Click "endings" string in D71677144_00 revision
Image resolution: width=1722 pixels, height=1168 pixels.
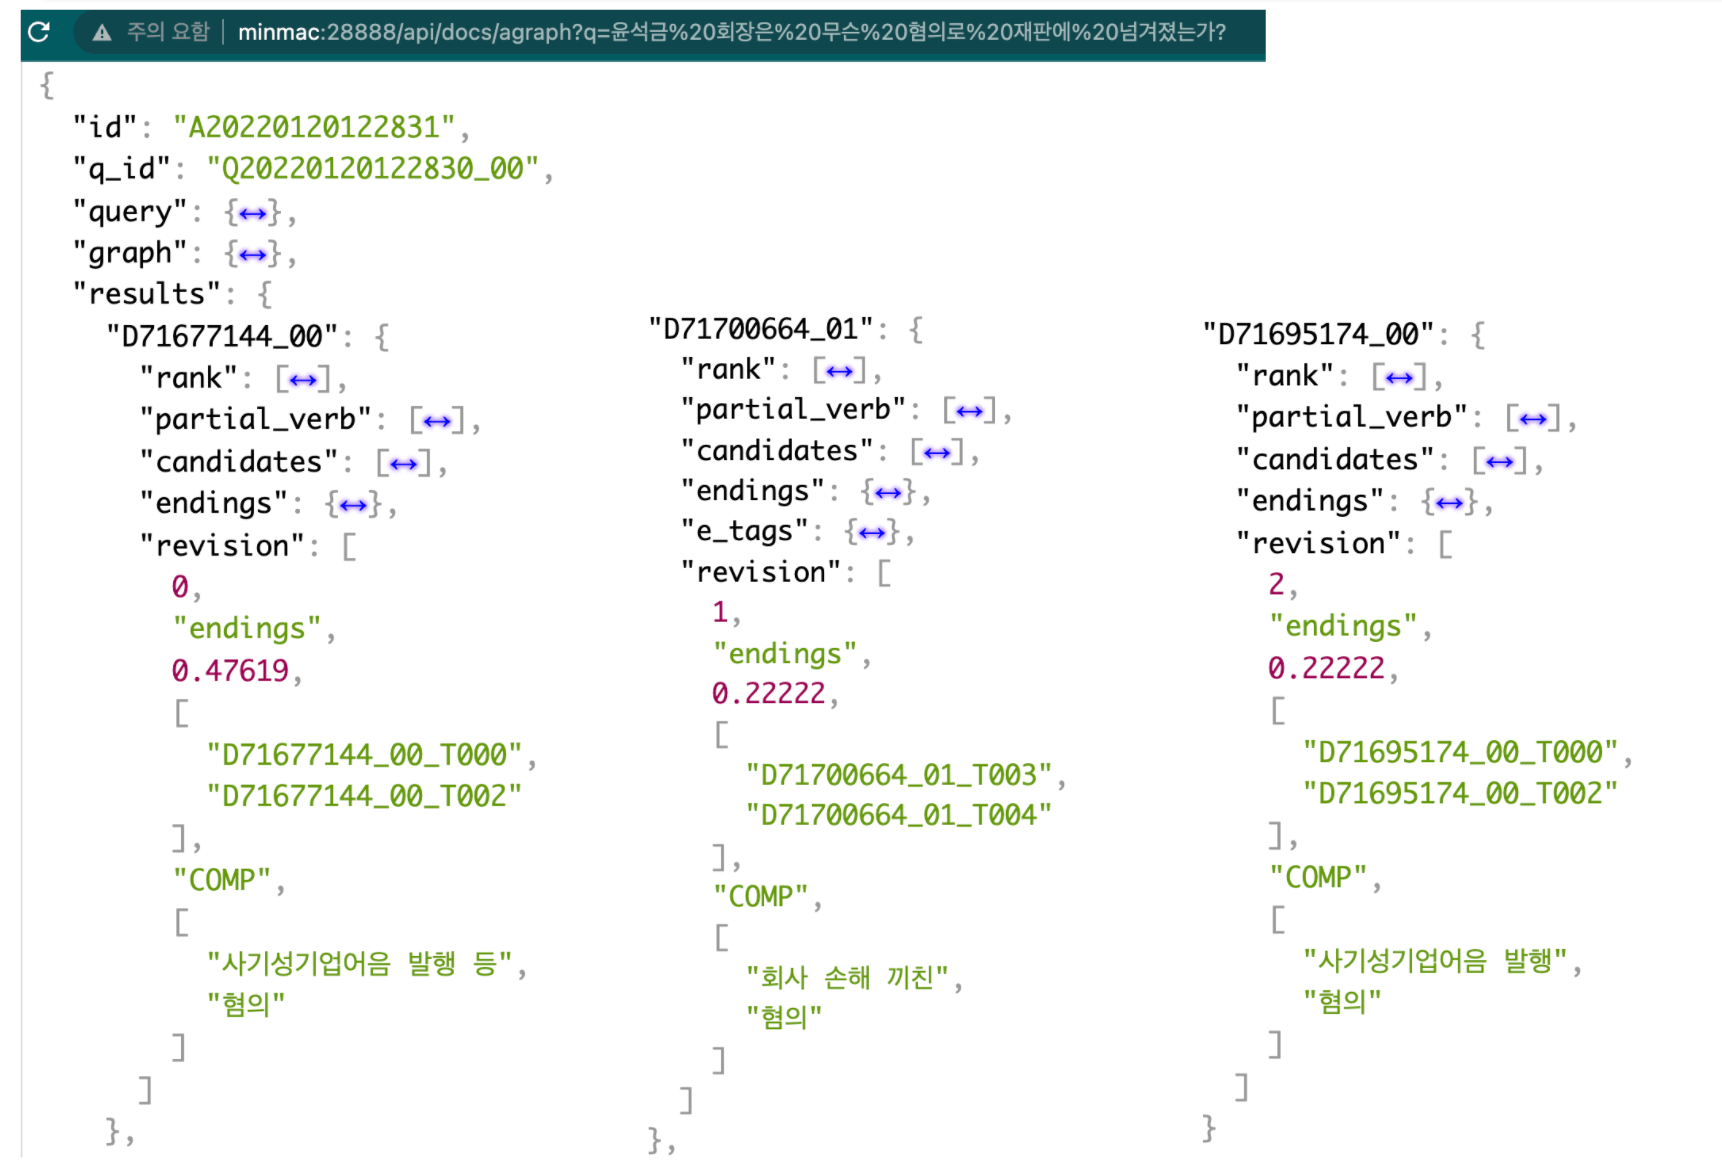[x=247, y=629]
